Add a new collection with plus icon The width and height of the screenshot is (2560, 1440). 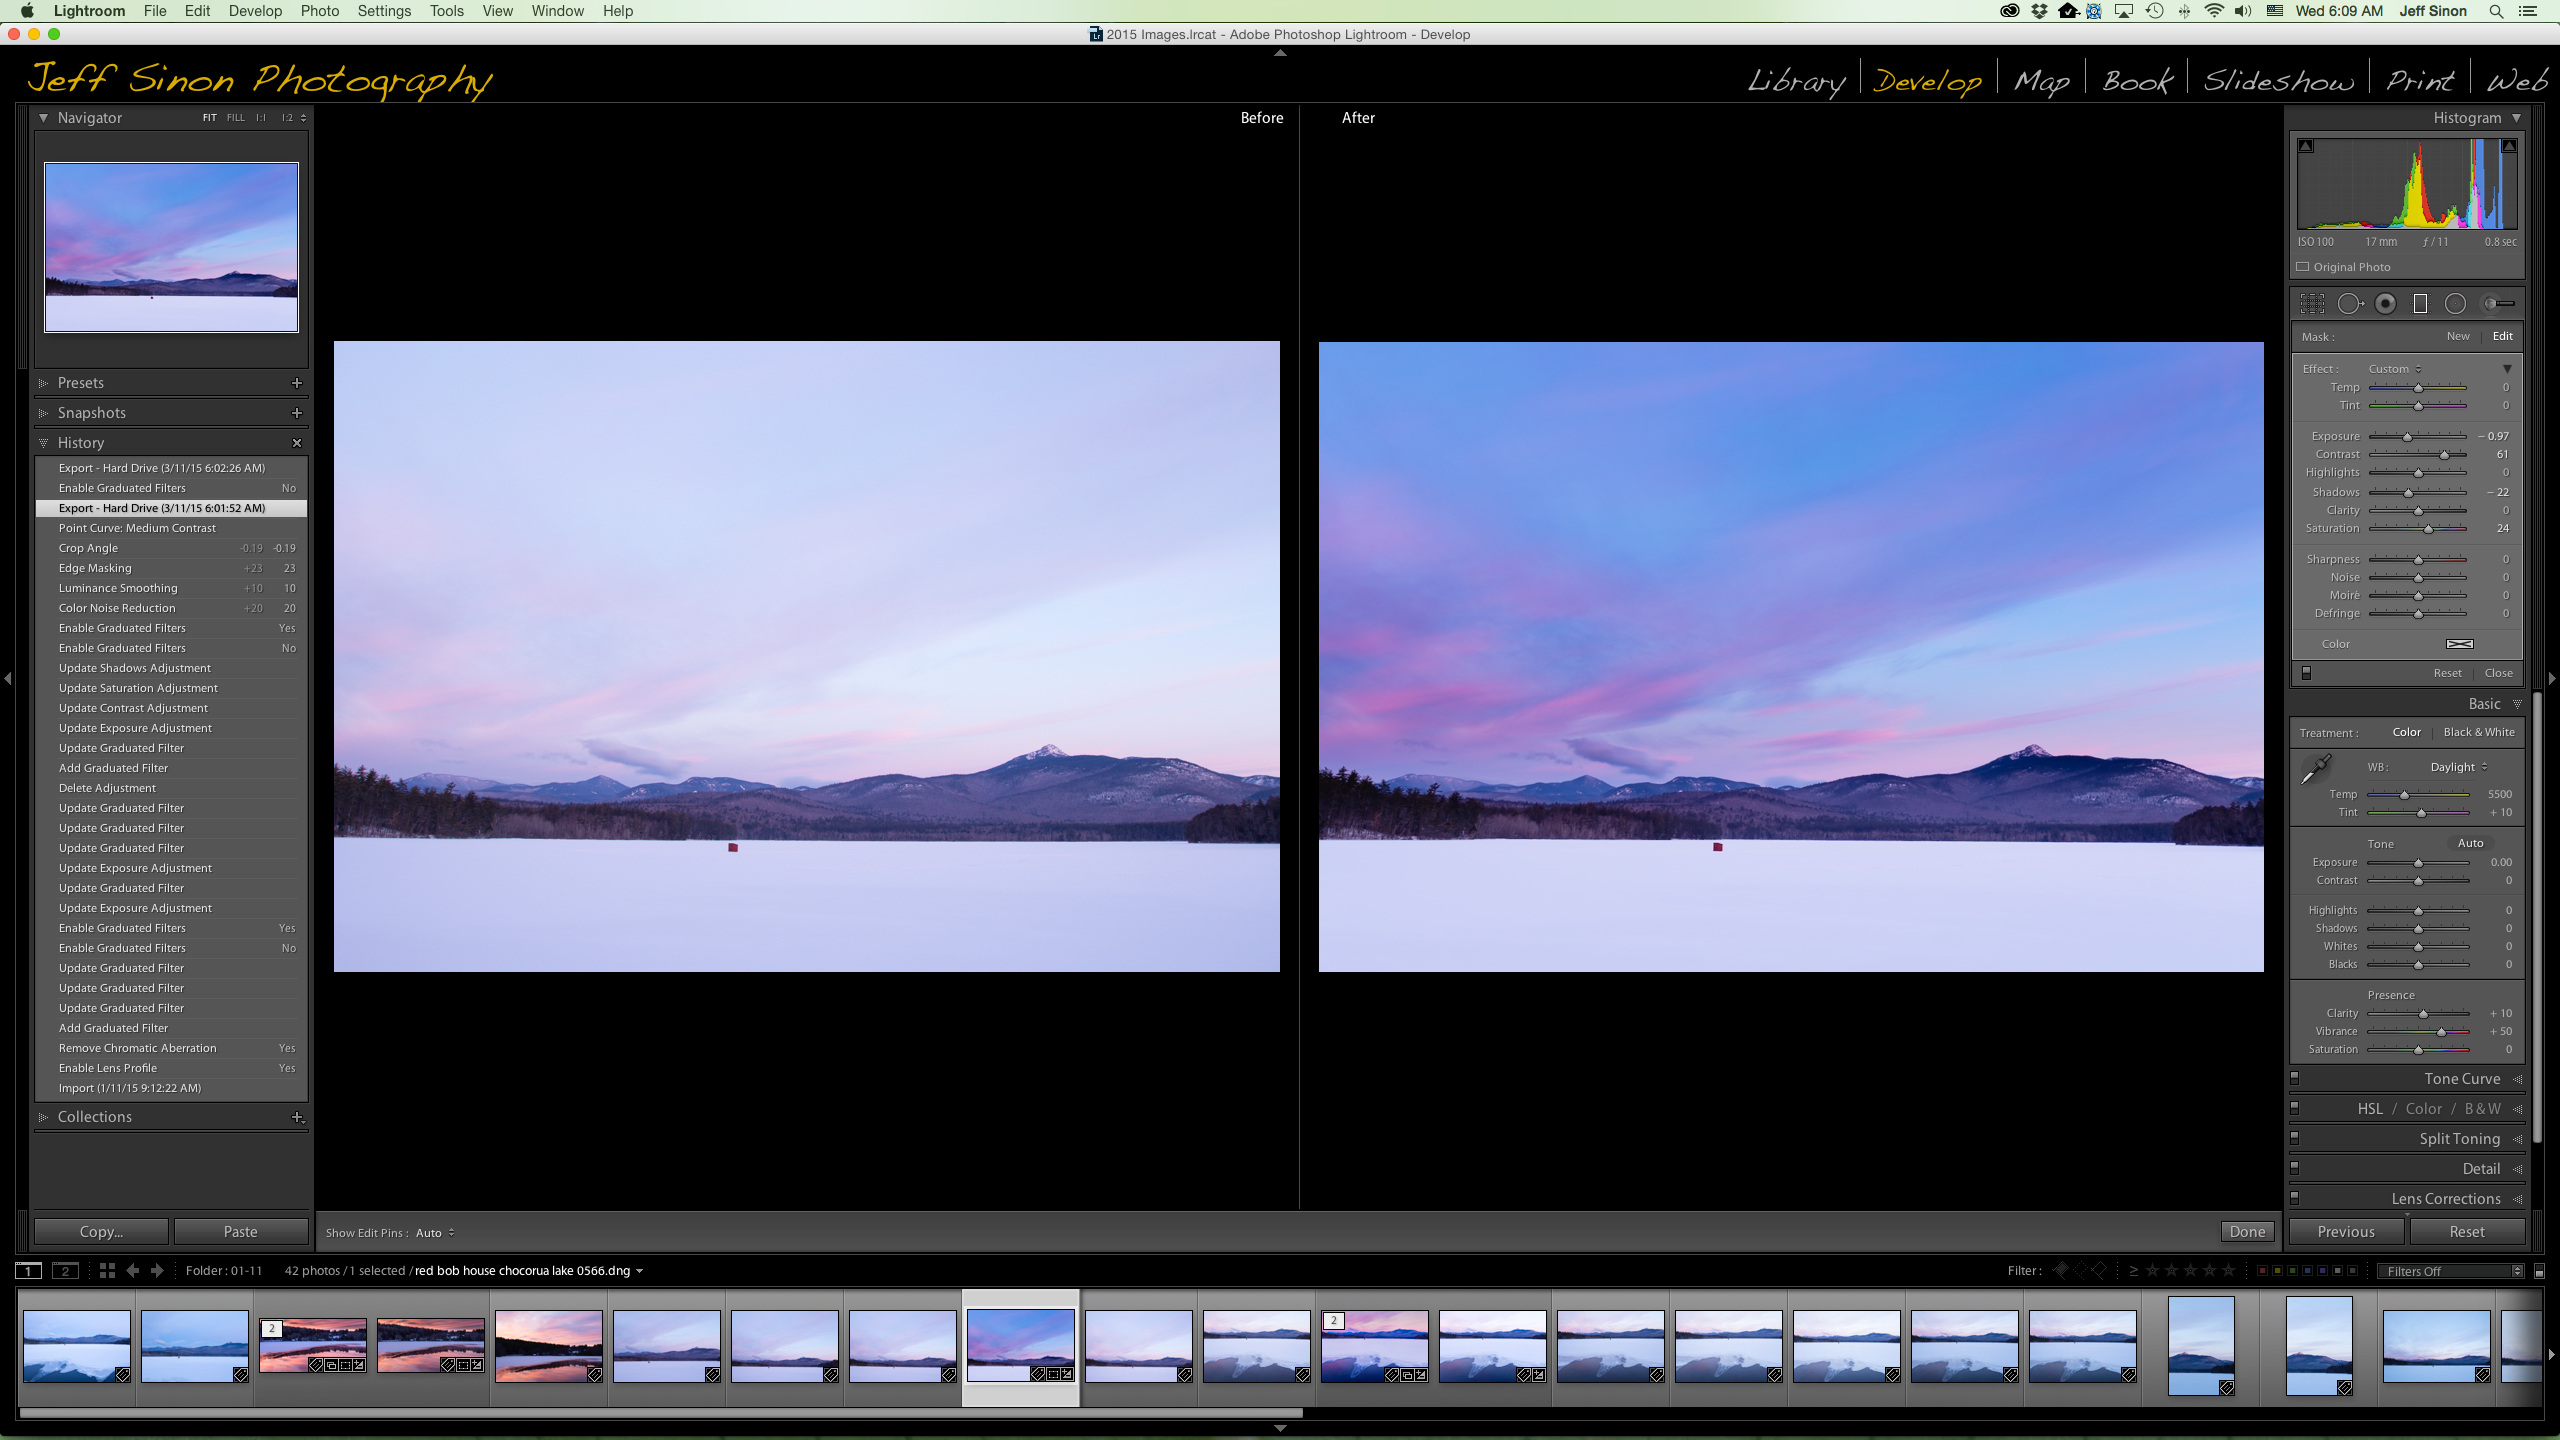point(297,1117)
